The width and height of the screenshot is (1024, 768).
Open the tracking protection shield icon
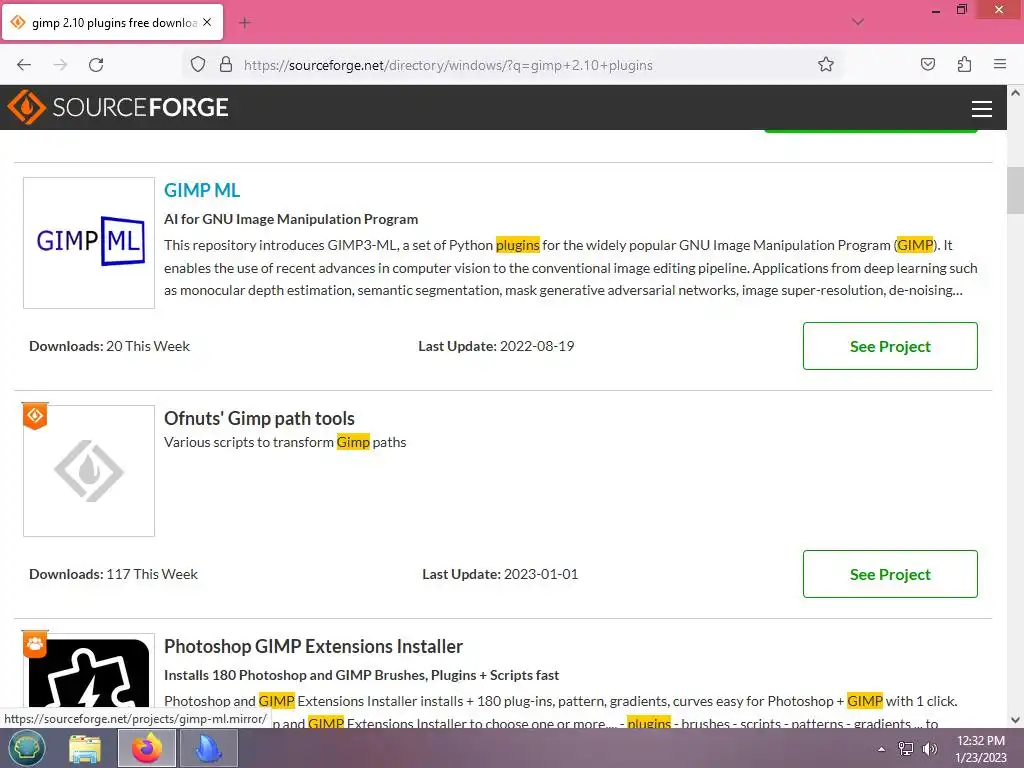(198, 65)
